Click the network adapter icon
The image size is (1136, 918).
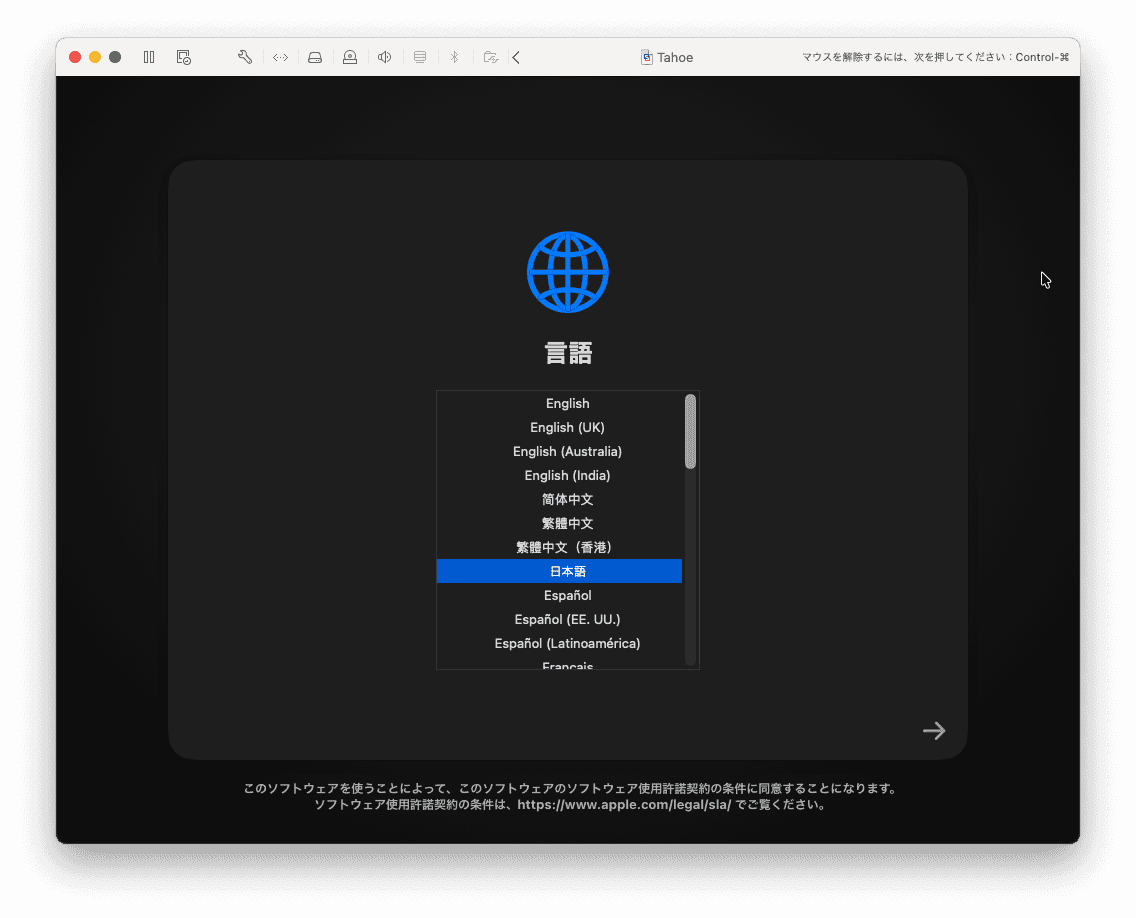click(281, 57)
